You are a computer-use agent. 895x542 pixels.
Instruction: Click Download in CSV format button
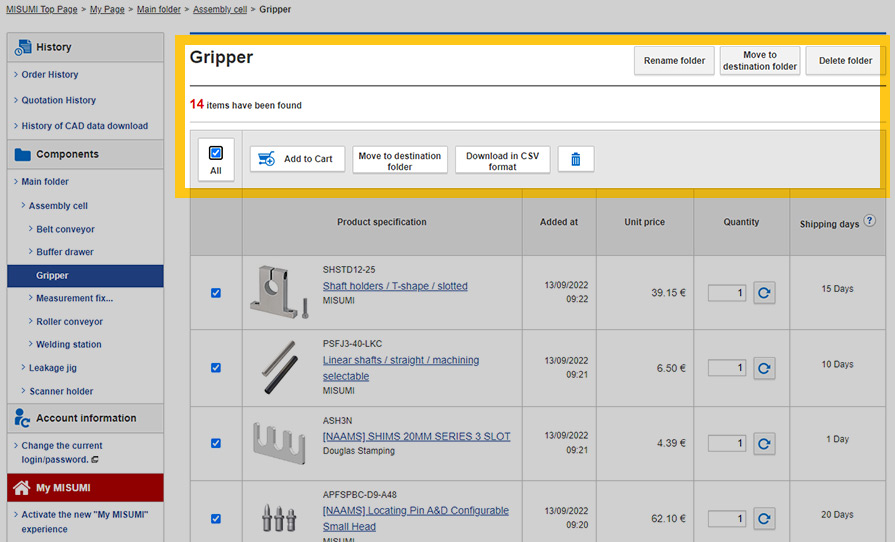[x=502, y=161]
